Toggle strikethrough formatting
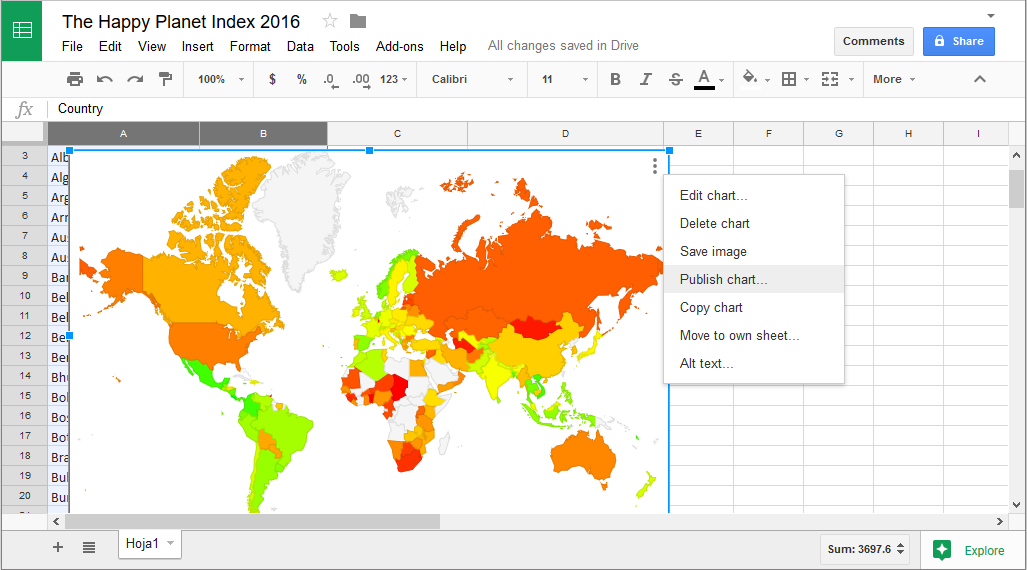This screenshot has height=570, width=1027. tap(675, 79)
